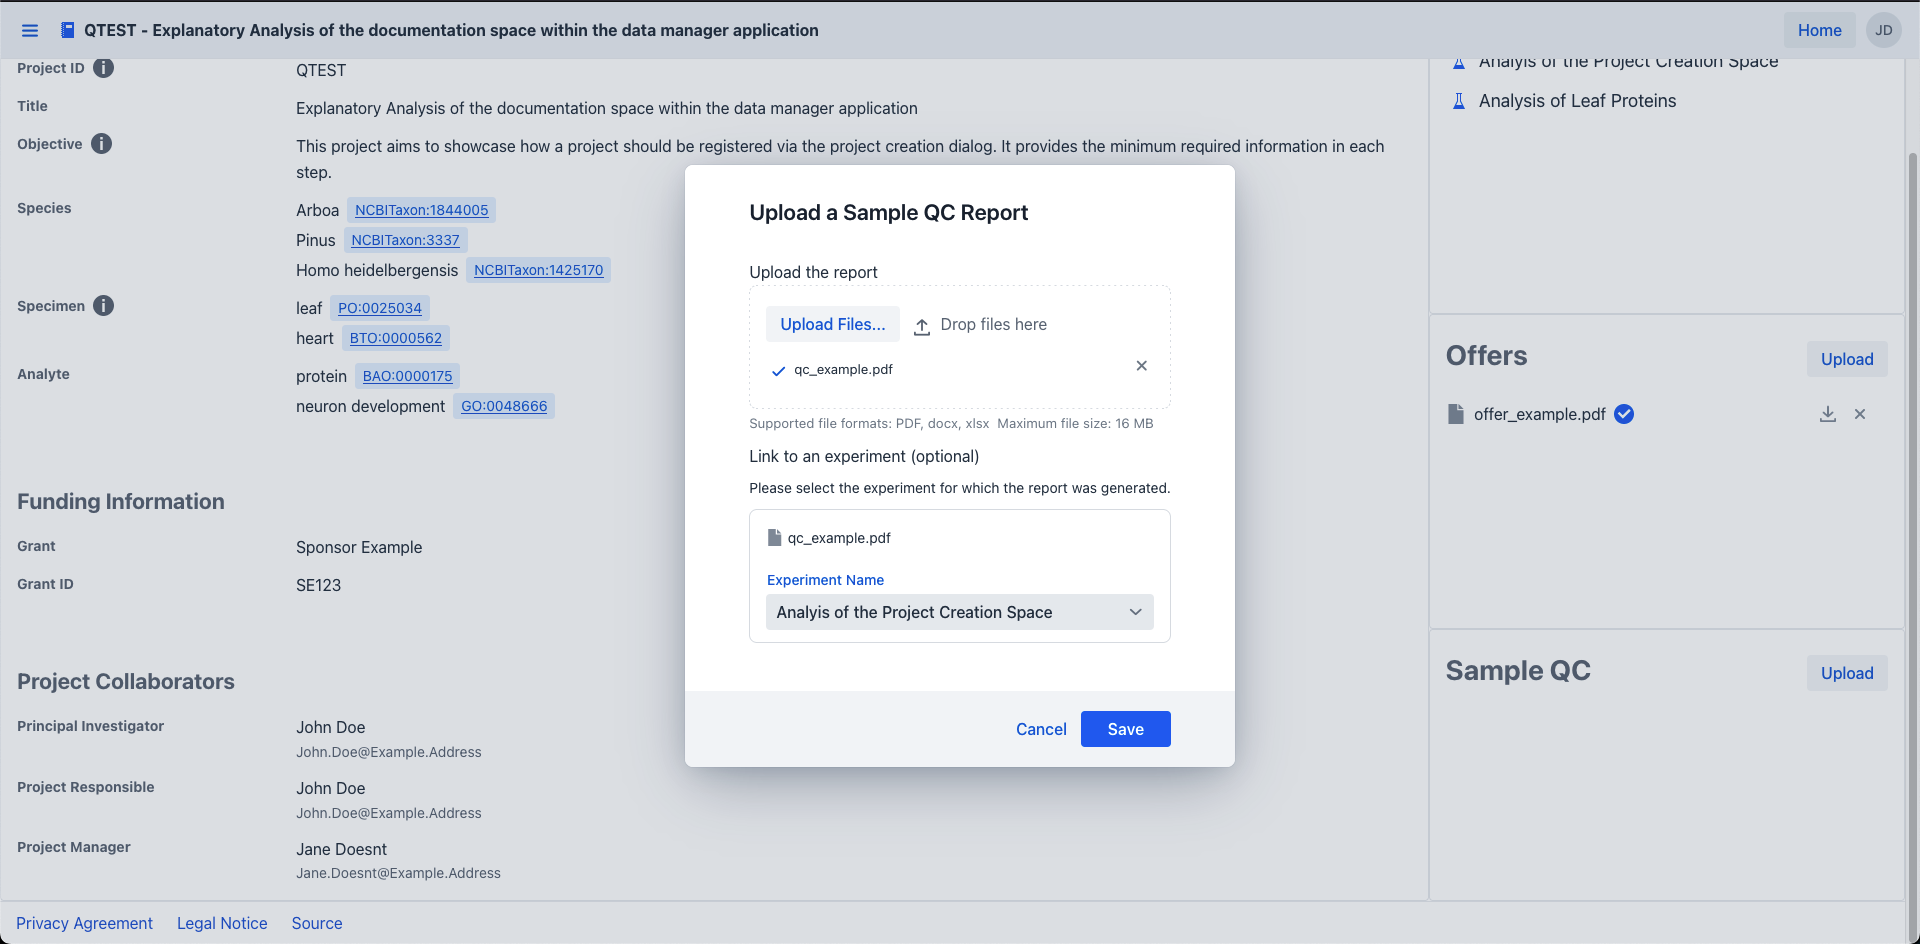Open the hamburger navigation menu

[30, 31]
